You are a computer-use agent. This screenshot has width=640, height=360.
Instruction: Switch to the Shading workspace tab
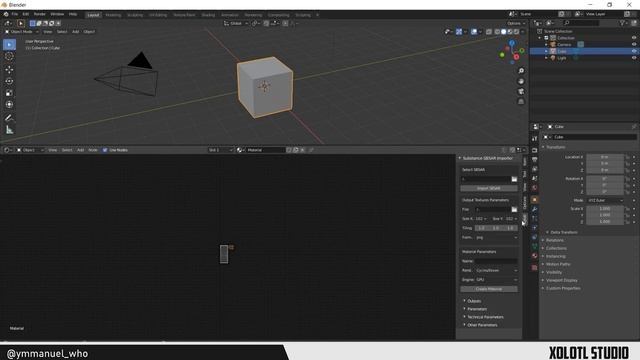pos(208,15)
